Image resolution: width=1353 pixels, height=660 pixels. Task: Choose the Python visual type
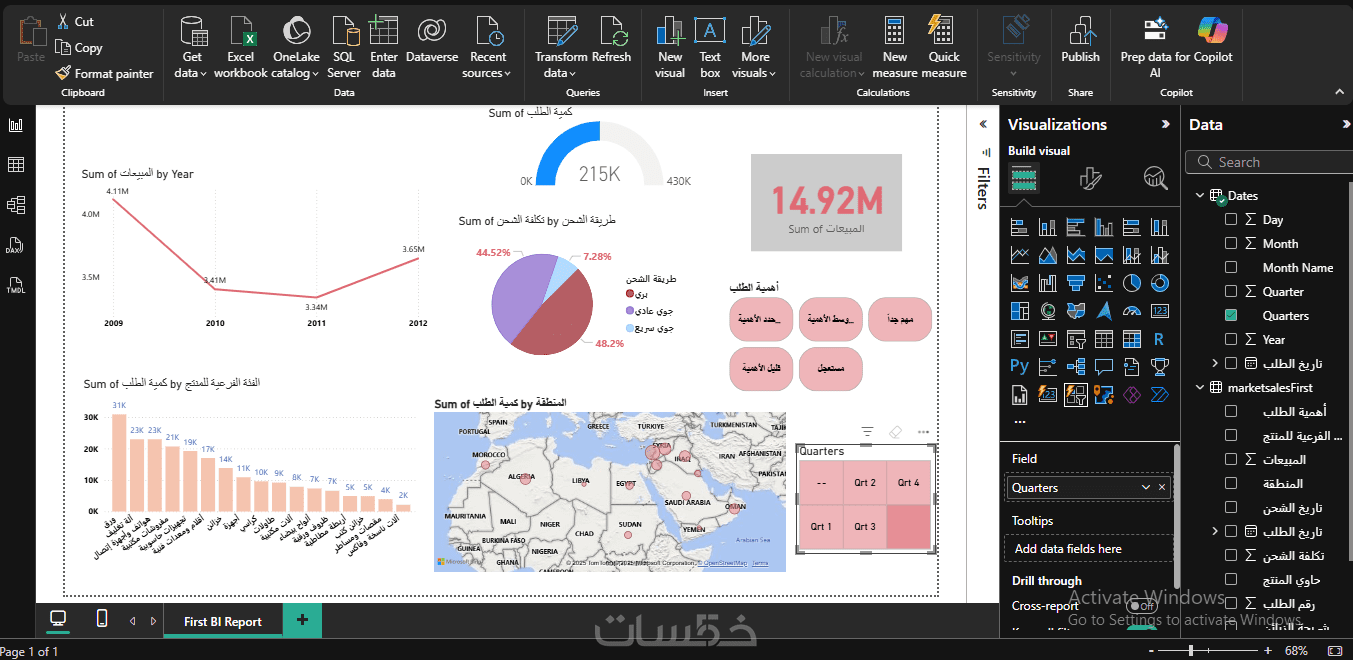(1020, 367)
